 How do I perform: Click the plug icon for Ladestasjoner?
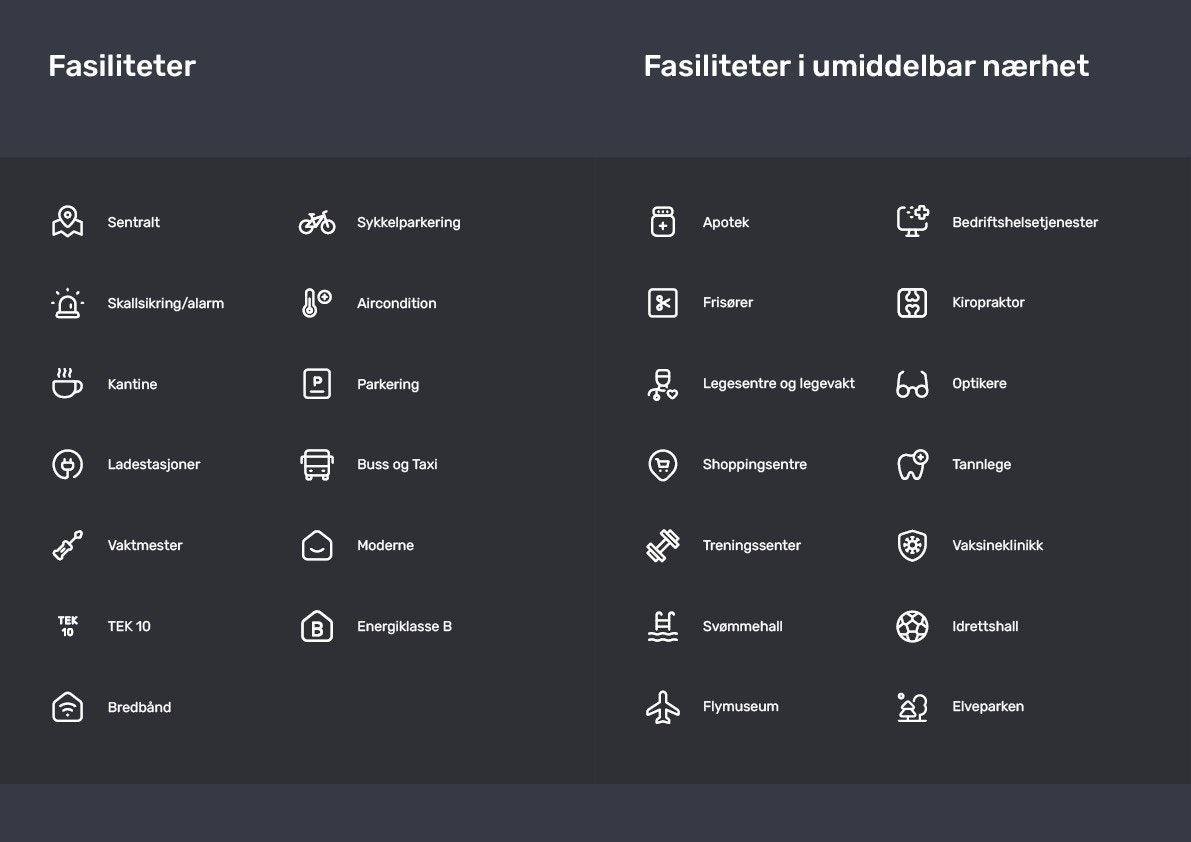point(68,465)
